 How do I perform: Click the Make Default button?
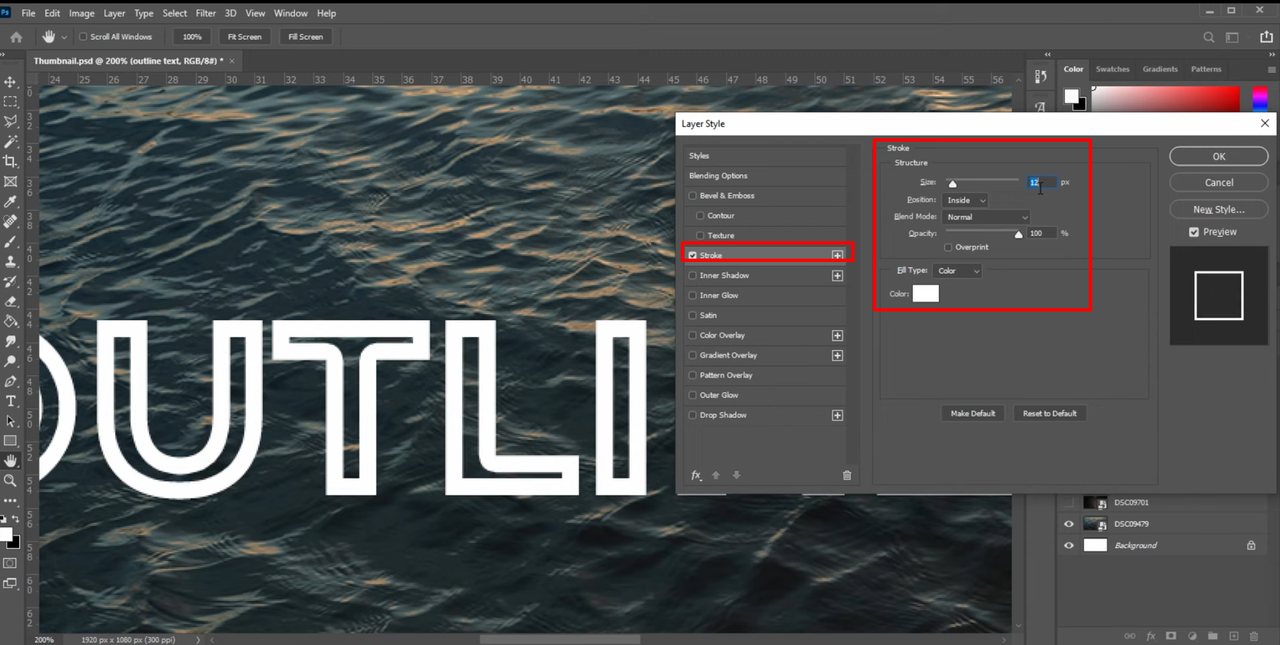point(973,413)
